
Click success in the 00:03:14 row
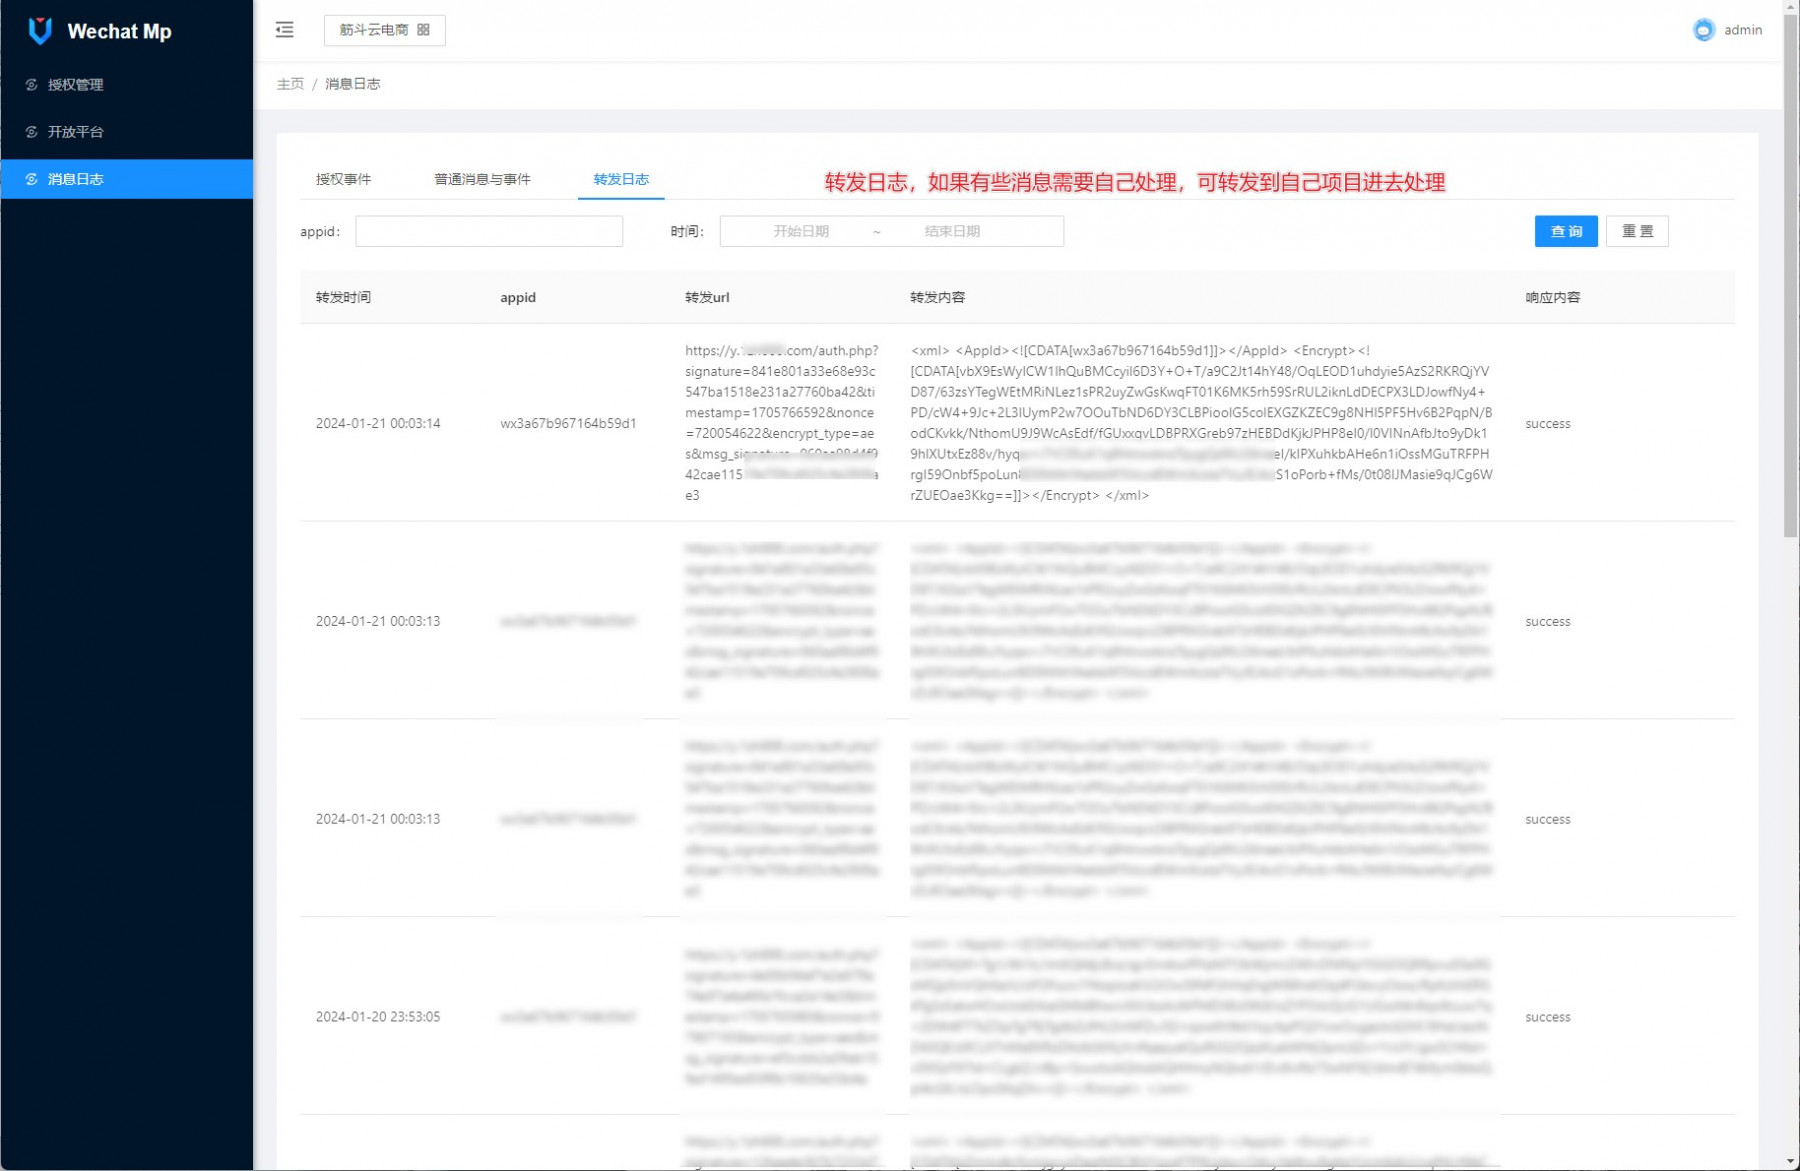pyautogui.click(x=1547, y=424)
